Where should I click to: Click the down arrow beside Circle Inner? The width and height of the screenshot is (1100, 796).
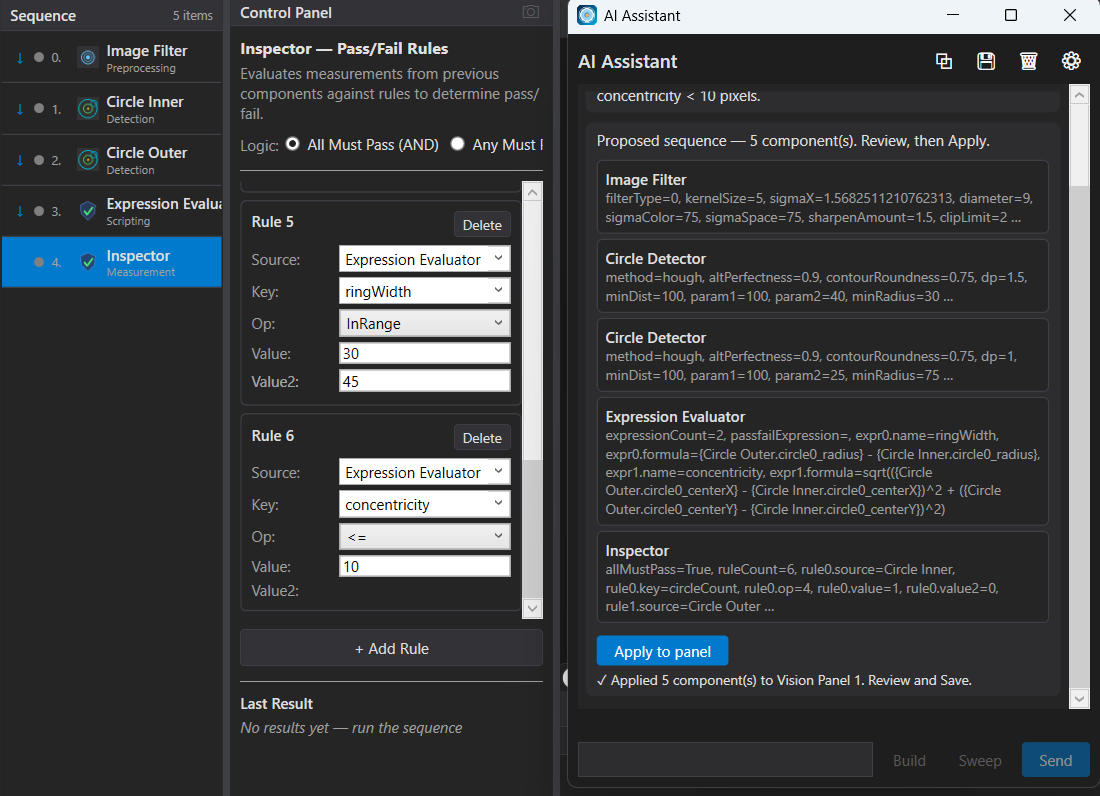[20, 109]
